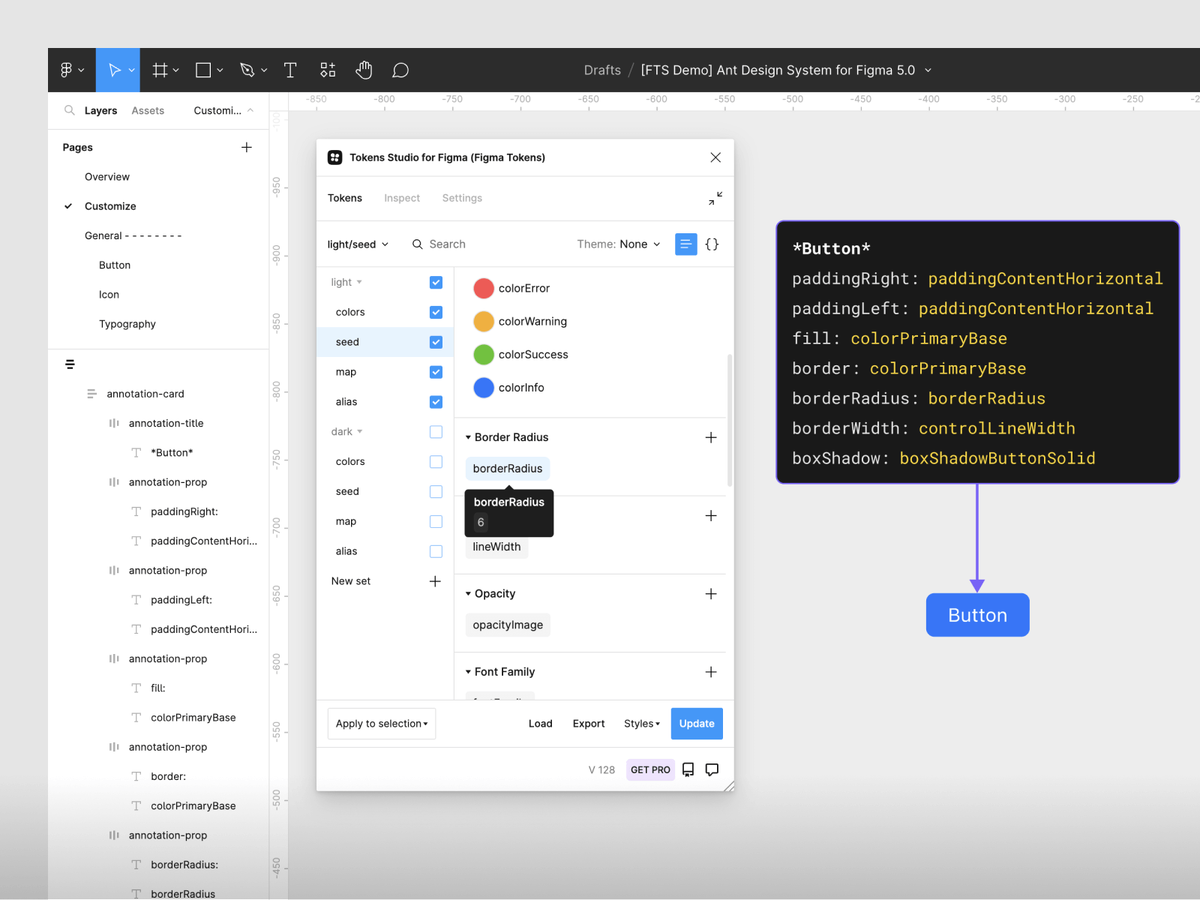
Task: Enable the dark set checkbox
Action: (436, 432)
